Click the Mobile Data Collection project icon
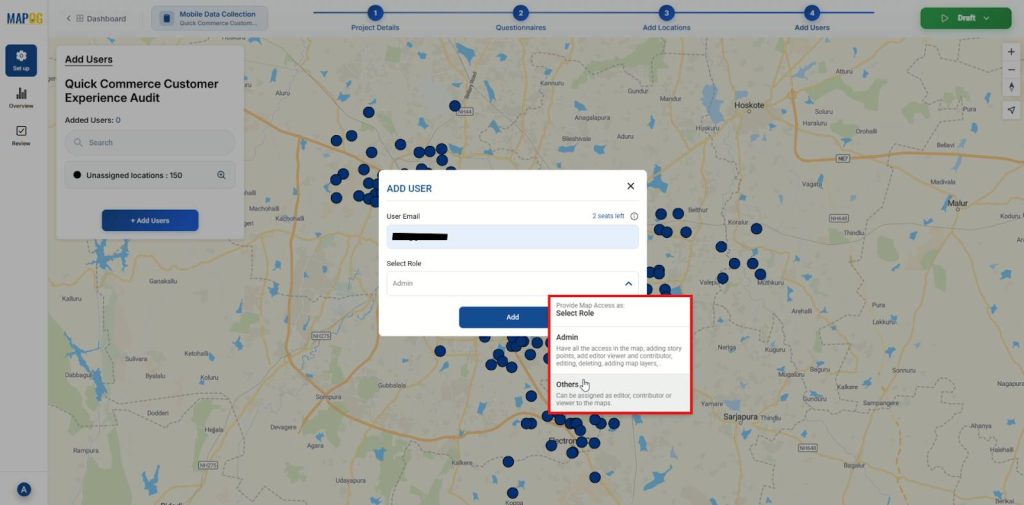 click(166, 18)
